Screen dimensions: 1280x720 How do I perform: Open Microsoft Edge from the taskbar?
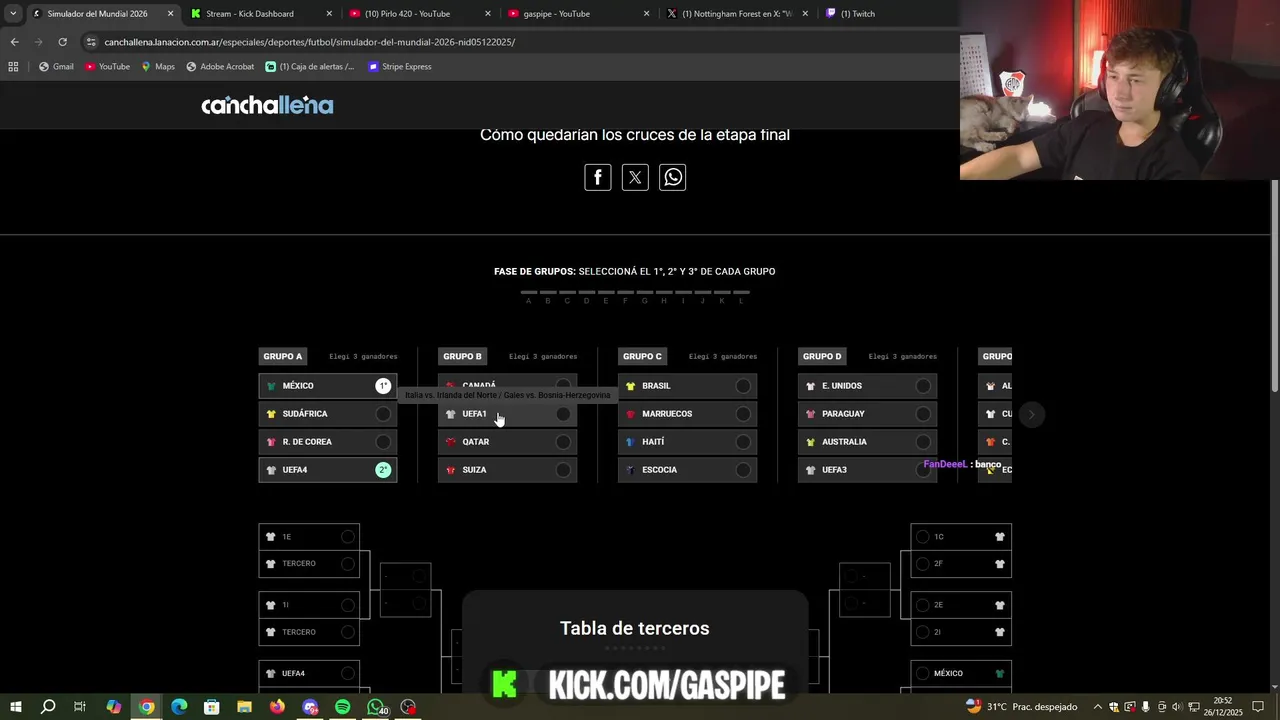coord(179,707)
